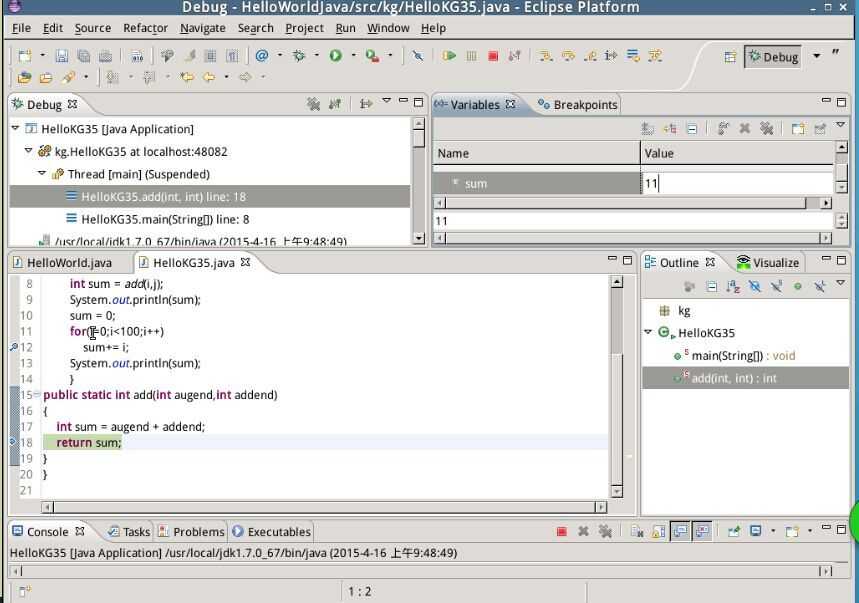Click Terminate icon in Console toolbar
Image resolution: width=859 pixels, height=603 pixels.
pyautogui.click(x=562, y=531)
